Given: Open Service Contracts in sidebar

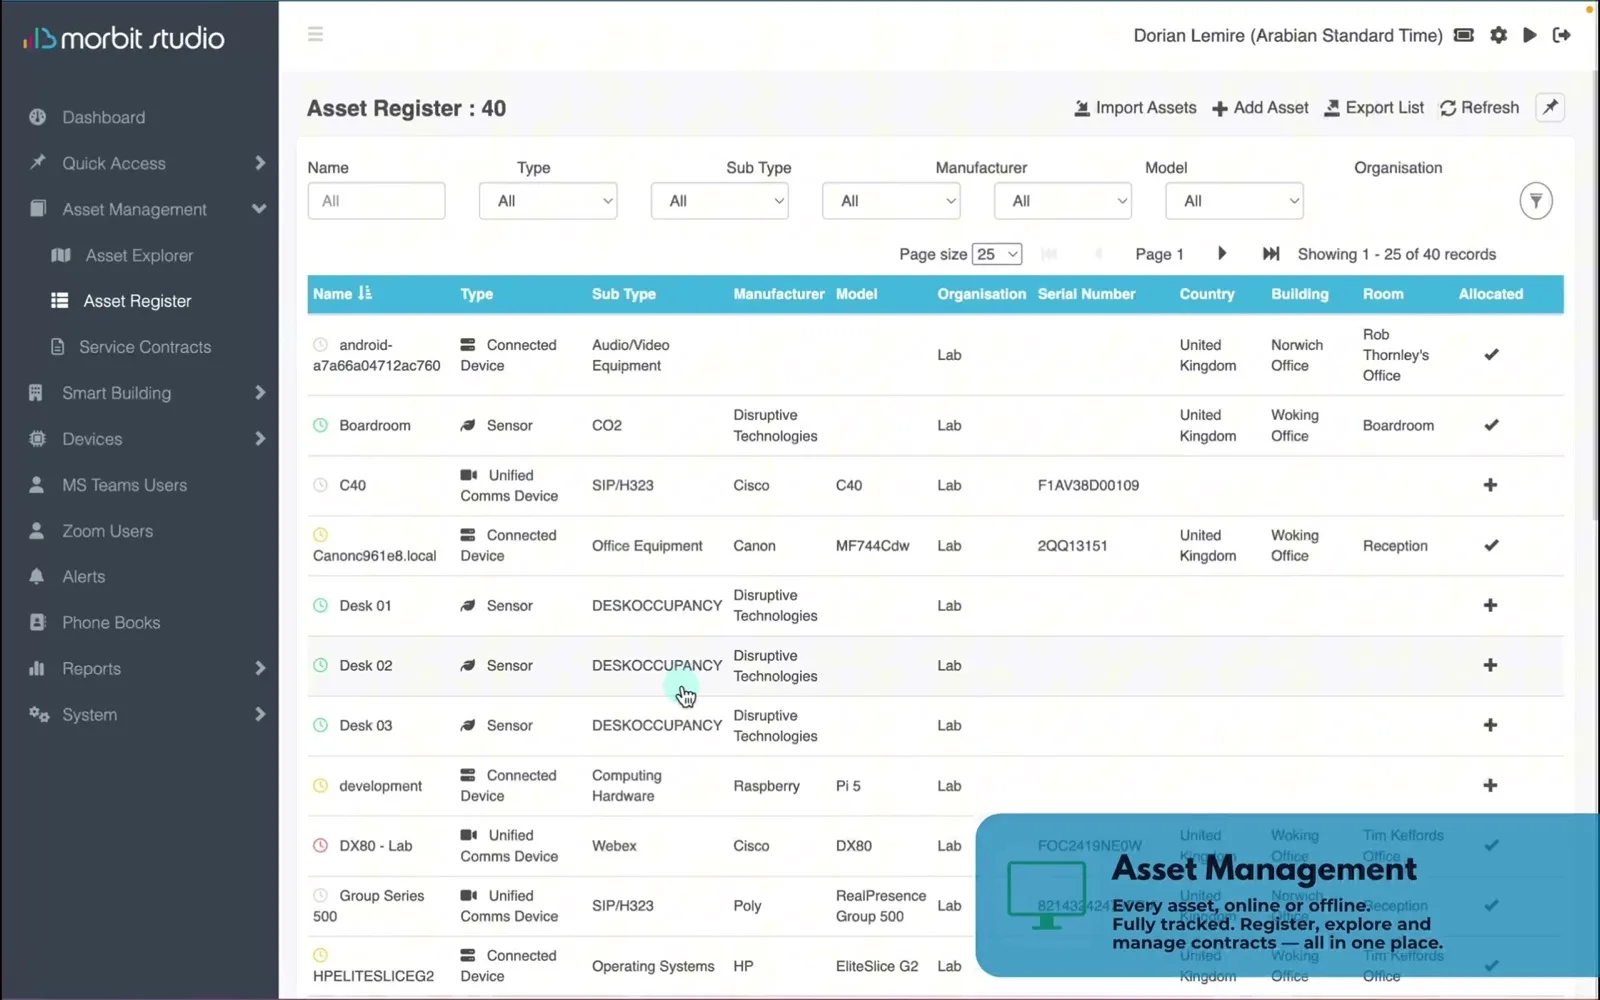Looking at the screenshot, I should (x=145, y=347).
